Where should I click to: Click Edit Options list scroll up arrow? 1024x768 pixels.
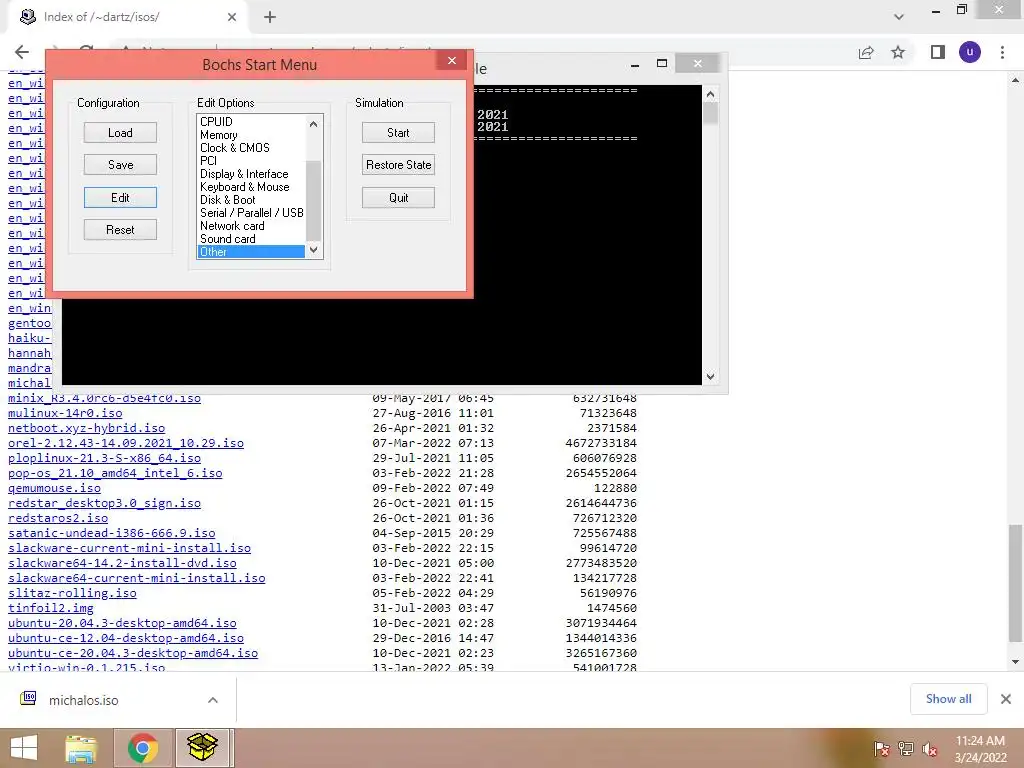pyautogui.click(x=313, y=124)
